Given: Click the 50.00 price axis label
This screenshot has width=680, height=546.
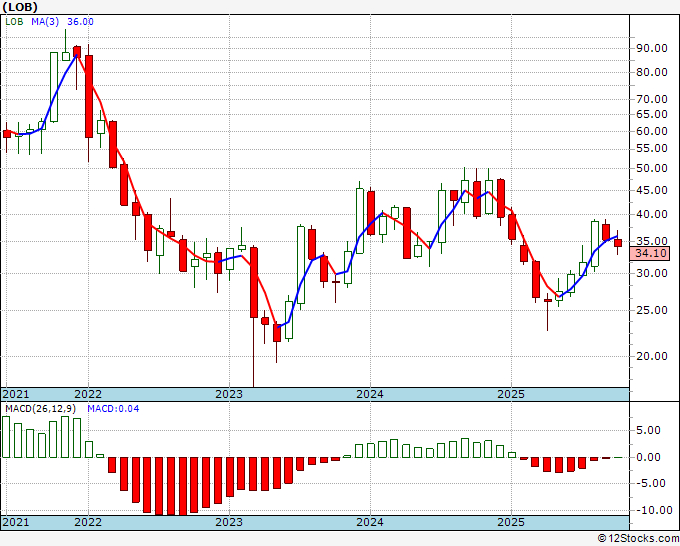Looking at the screenshot, I should 652,168.
